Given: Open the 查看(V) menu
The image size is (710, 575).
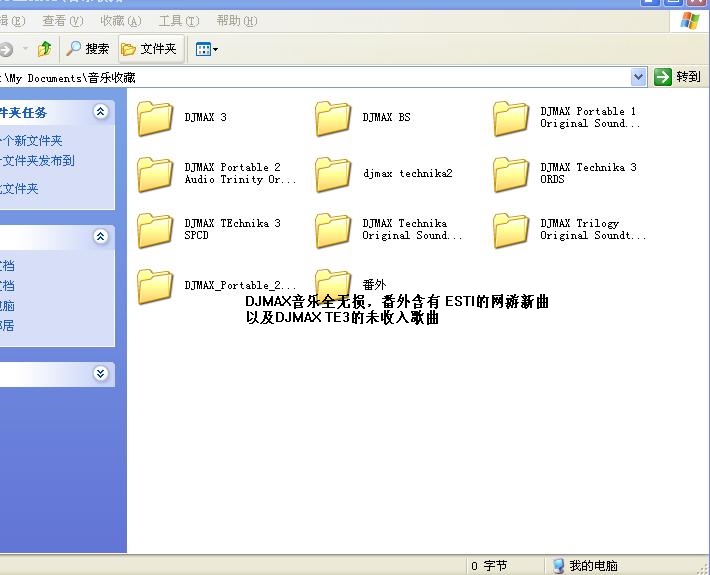Looking at the screenshot, I should (x=62, y=21).
